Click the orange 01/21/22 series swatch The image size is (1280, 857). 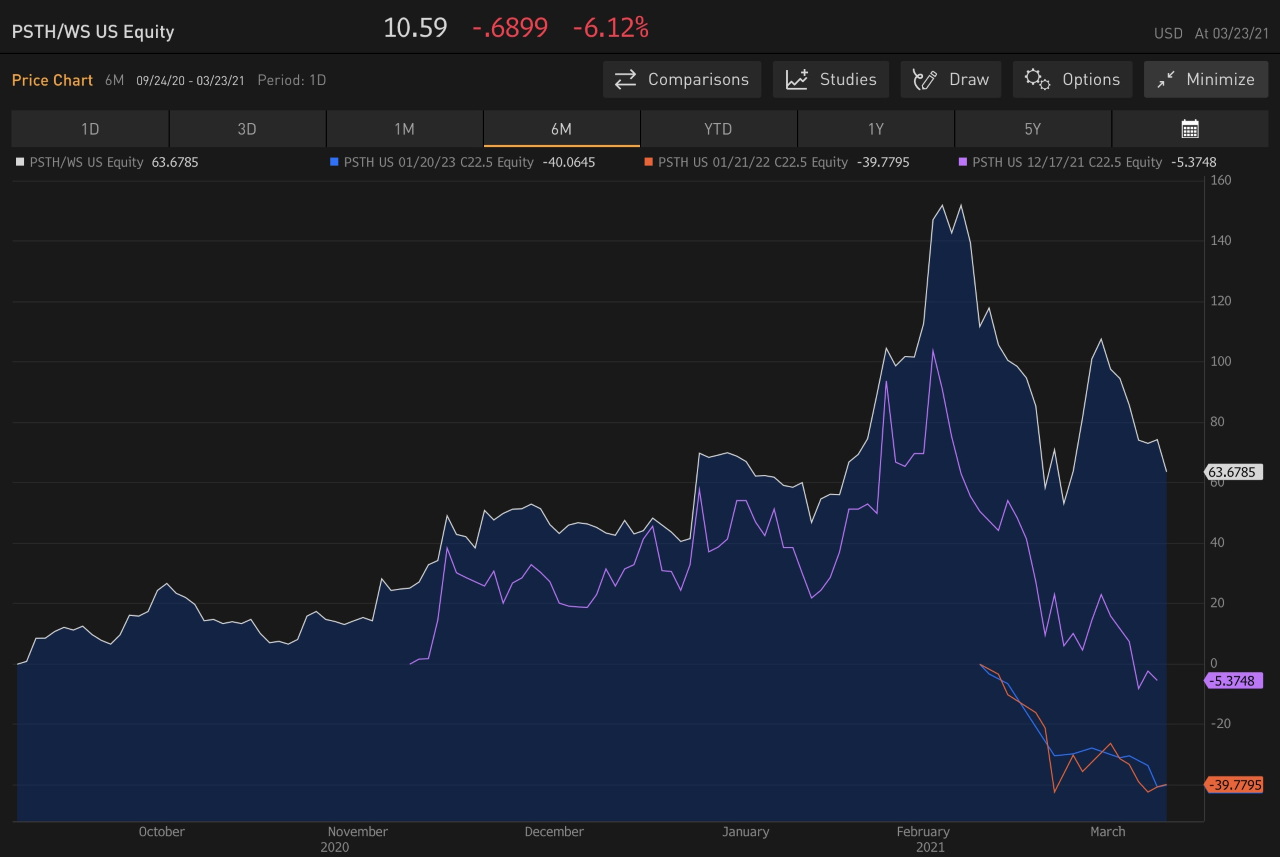[648, 162]
